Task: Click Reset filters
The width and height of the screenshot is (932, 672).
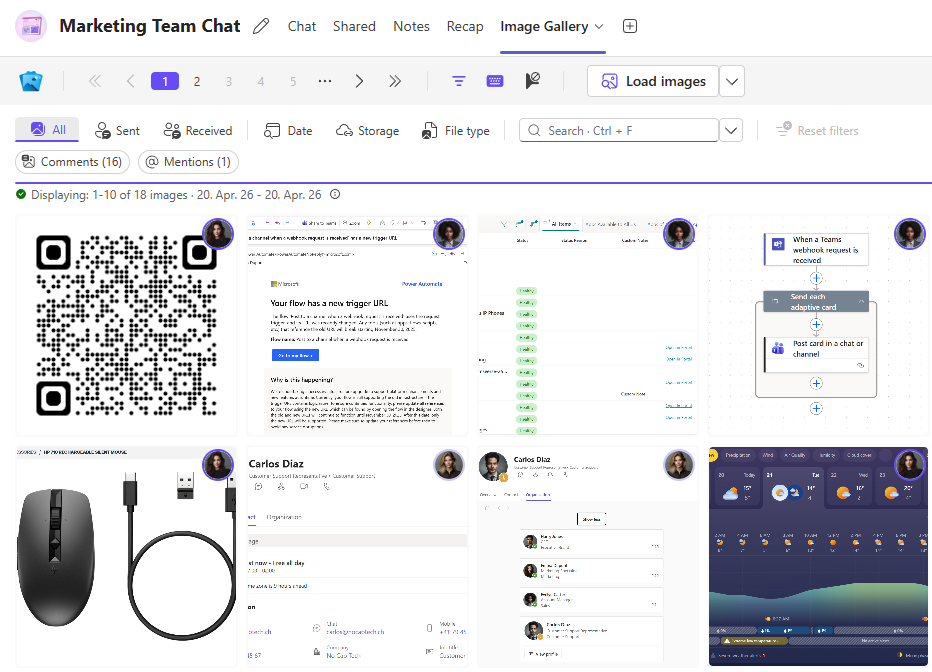Action: (x=817, y=131)
